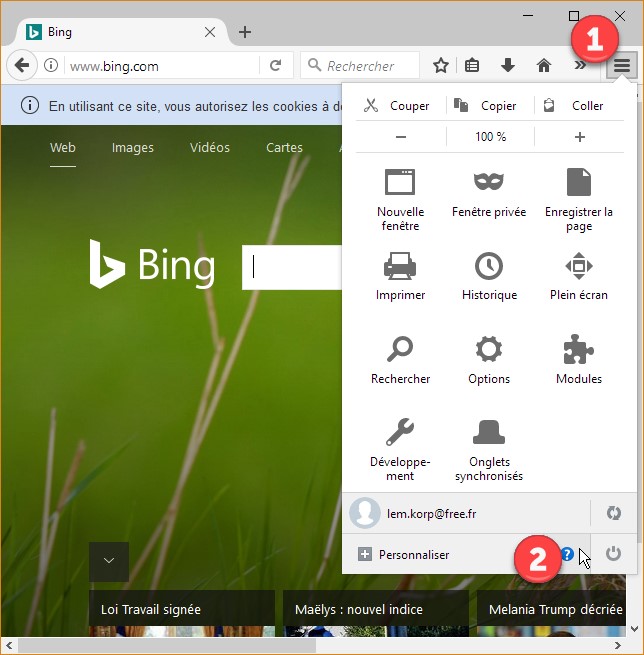Reset zoom at 100 %
The image size is (644, 655).
pos(490,137)
